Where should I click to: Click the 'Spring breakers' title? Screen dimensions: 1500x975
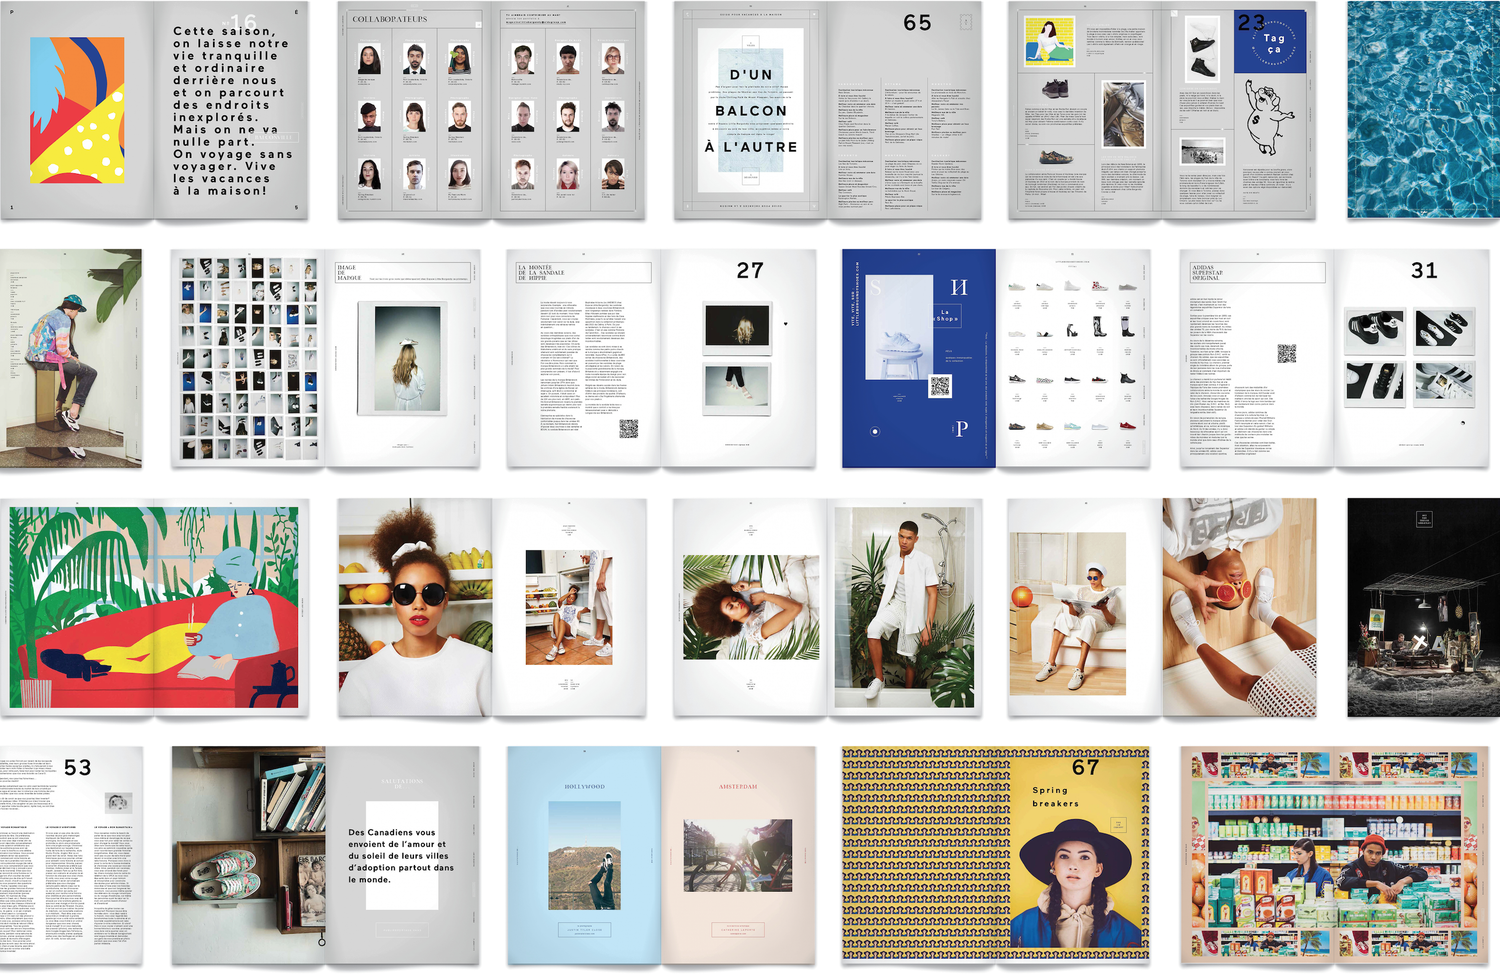[1056, 797]
